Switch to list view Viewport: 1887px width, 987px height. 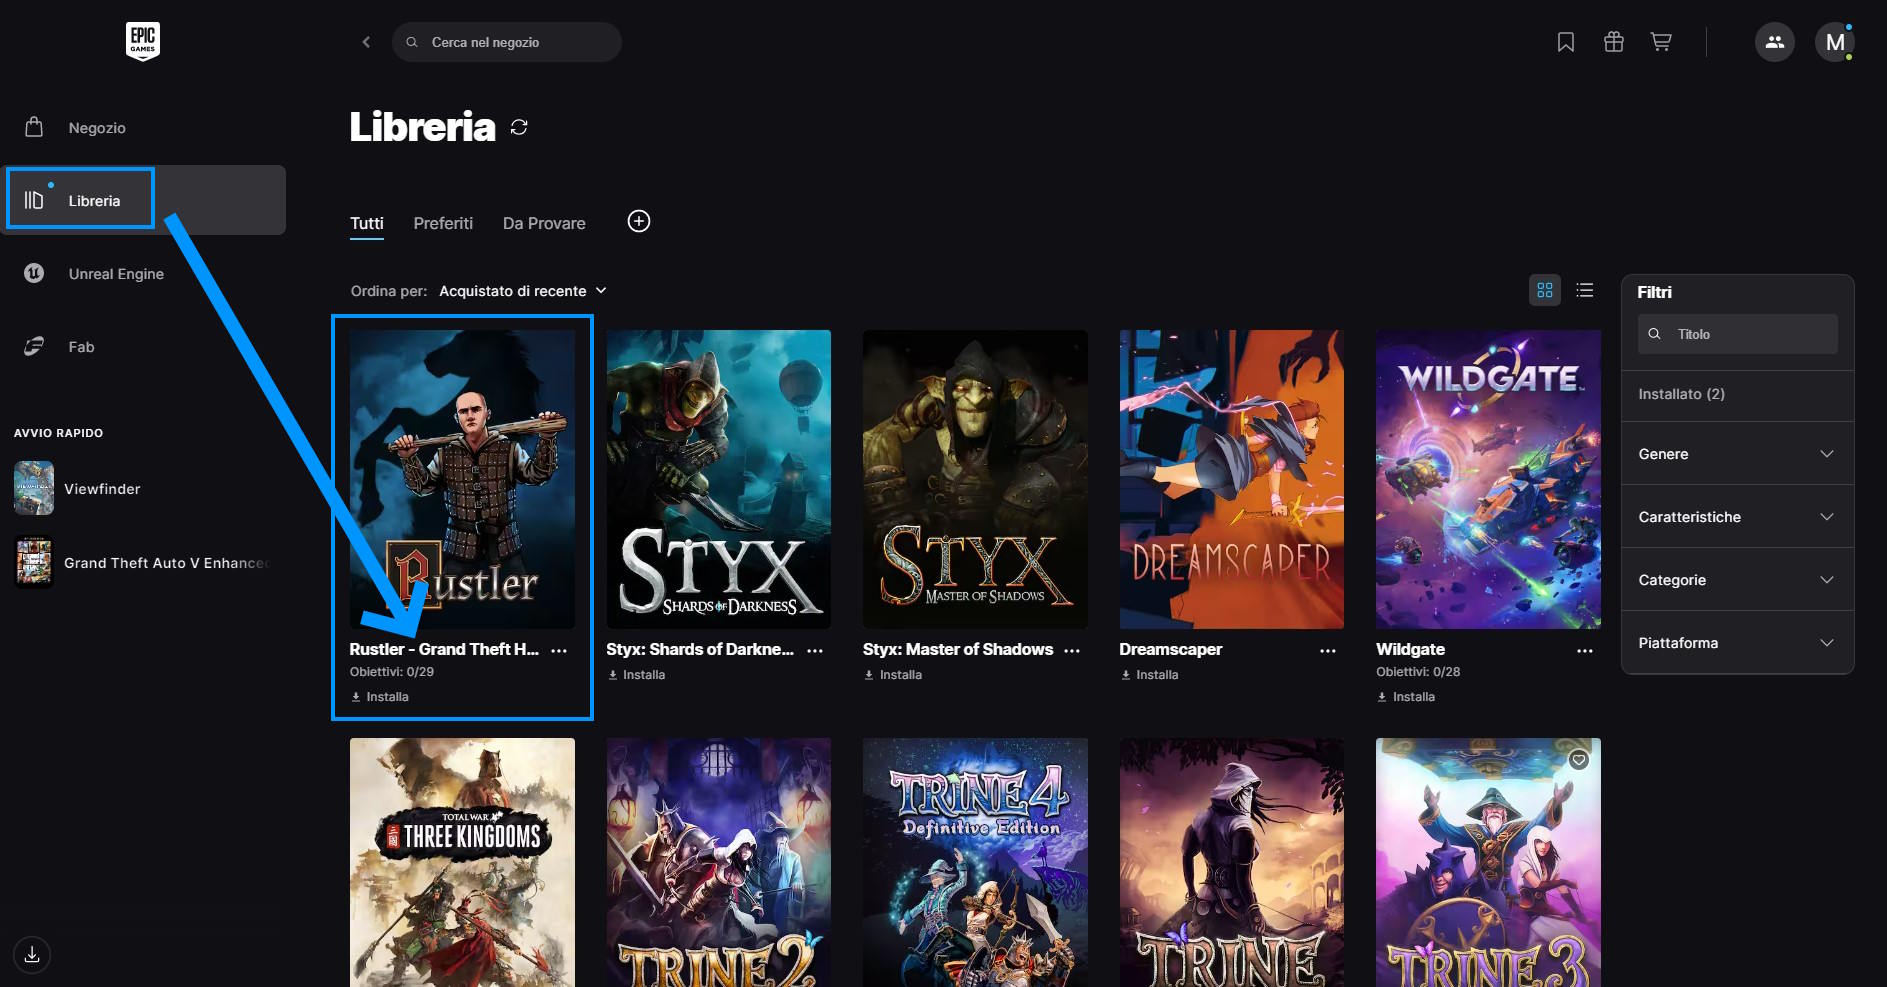coord(1584,290)
